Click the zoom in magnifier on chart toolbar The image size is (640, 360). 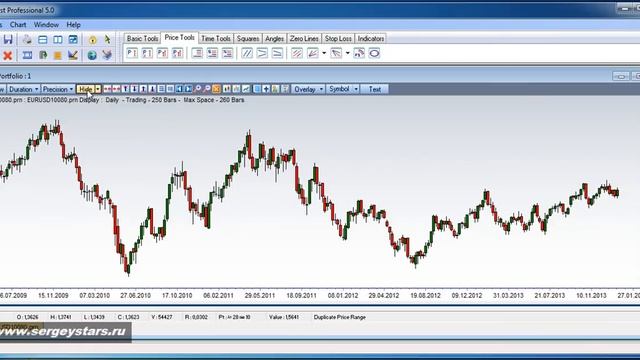click(198, 89)
